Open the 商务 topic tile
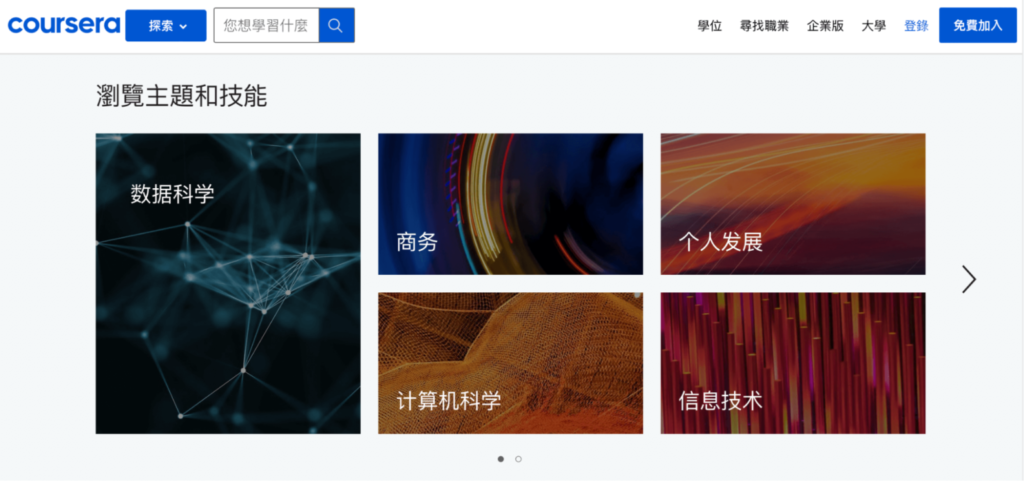Screen dimensions: 1024x481 [x=510, y=204]
